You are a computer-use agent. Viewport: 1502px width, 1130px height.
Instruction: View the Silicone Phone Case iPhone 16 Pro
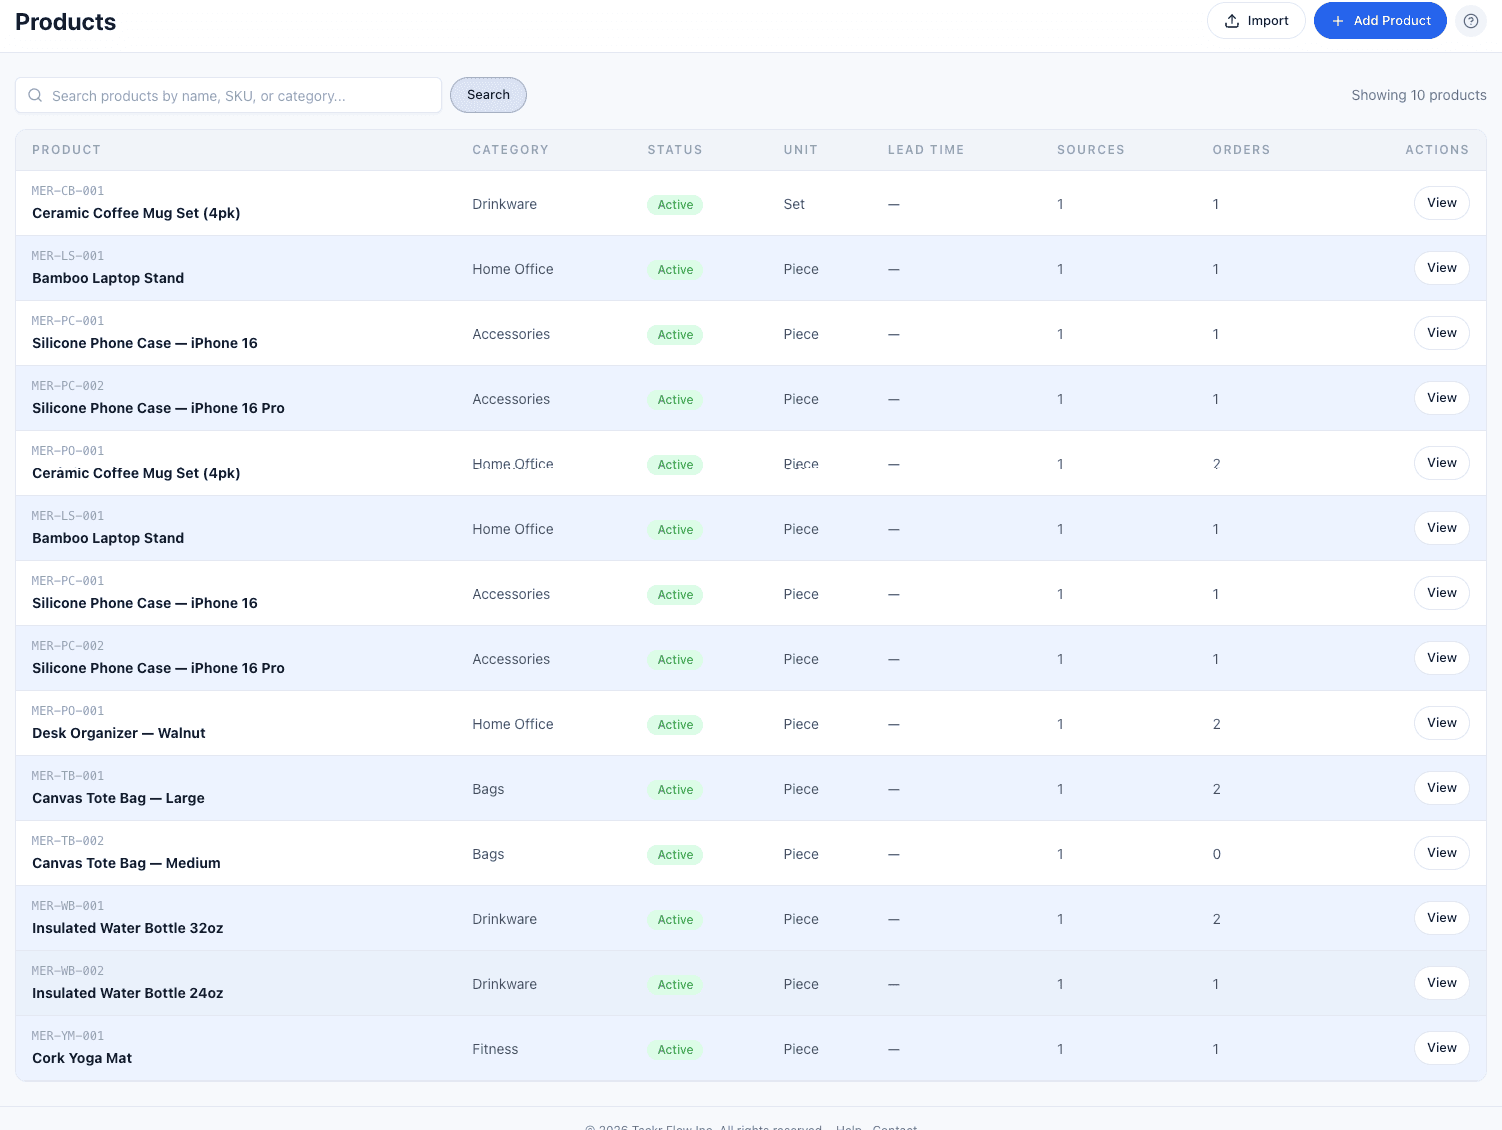coord(1441,397)
